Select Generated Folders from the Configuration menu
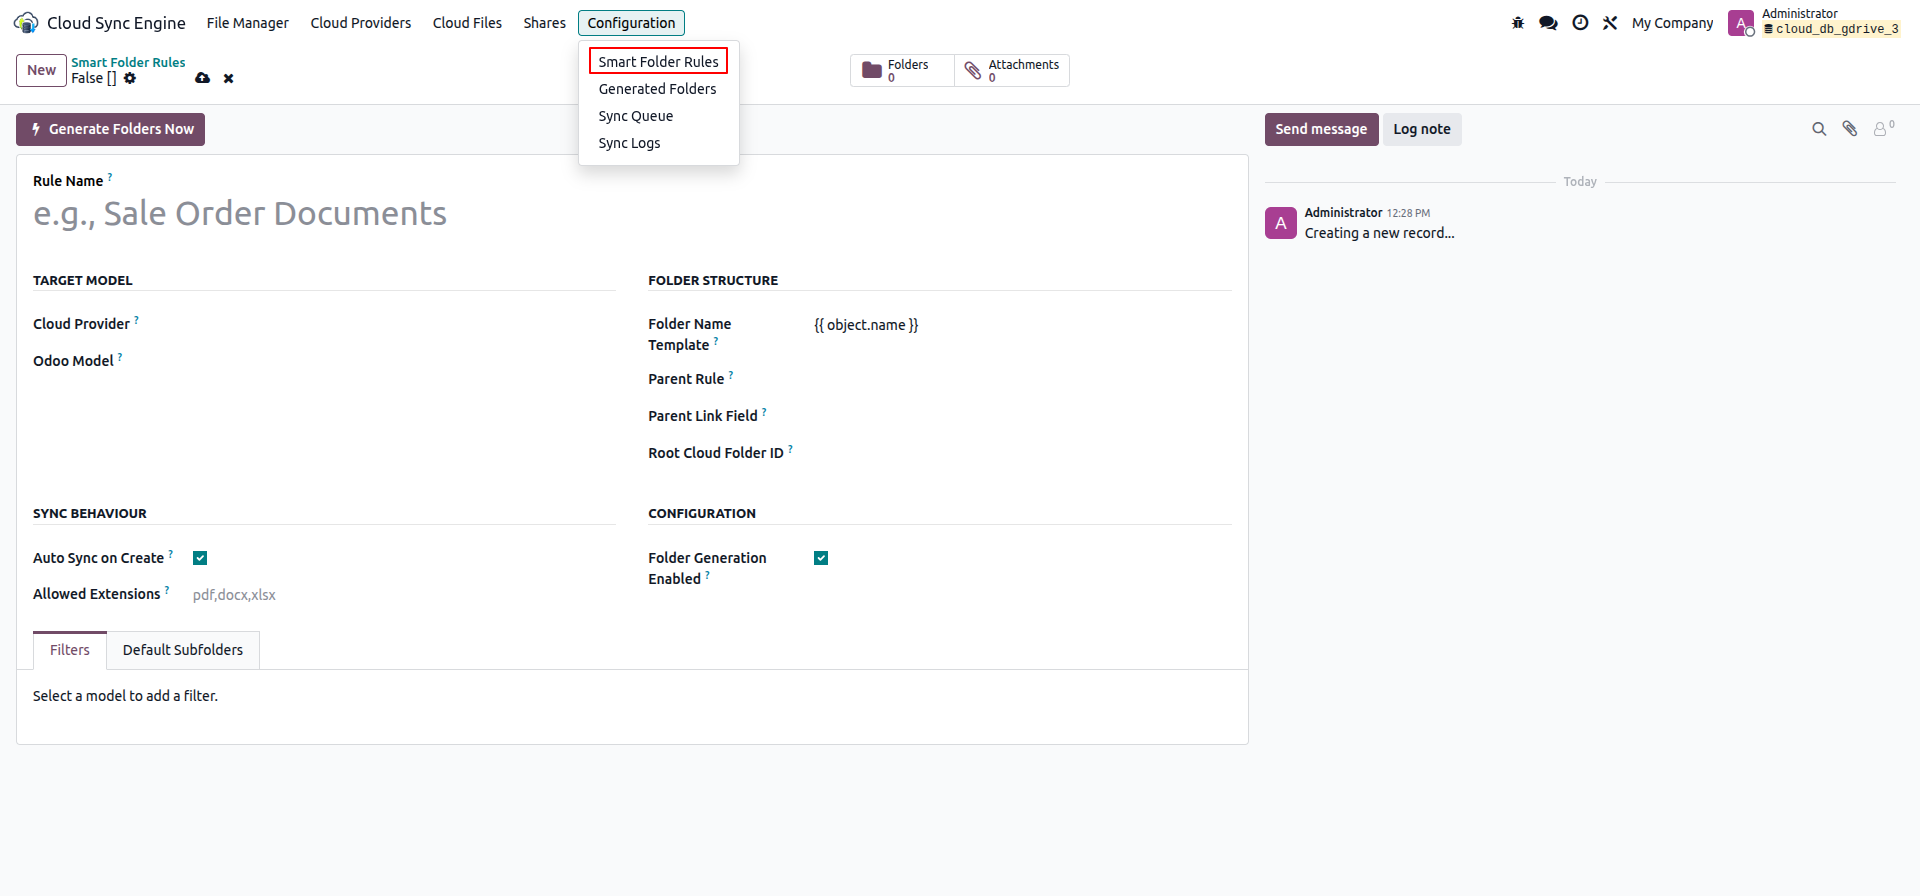1920x896 pixels. (658, 89)
